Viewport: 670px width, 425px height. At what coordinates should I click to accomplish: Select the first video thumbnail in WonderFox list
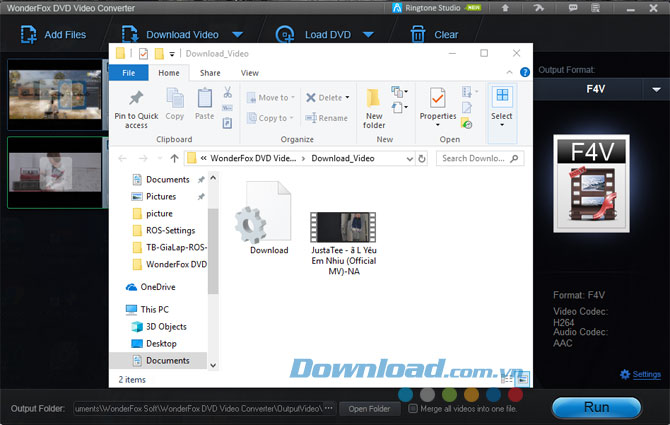pyautogui.click(x=55, y=94)
